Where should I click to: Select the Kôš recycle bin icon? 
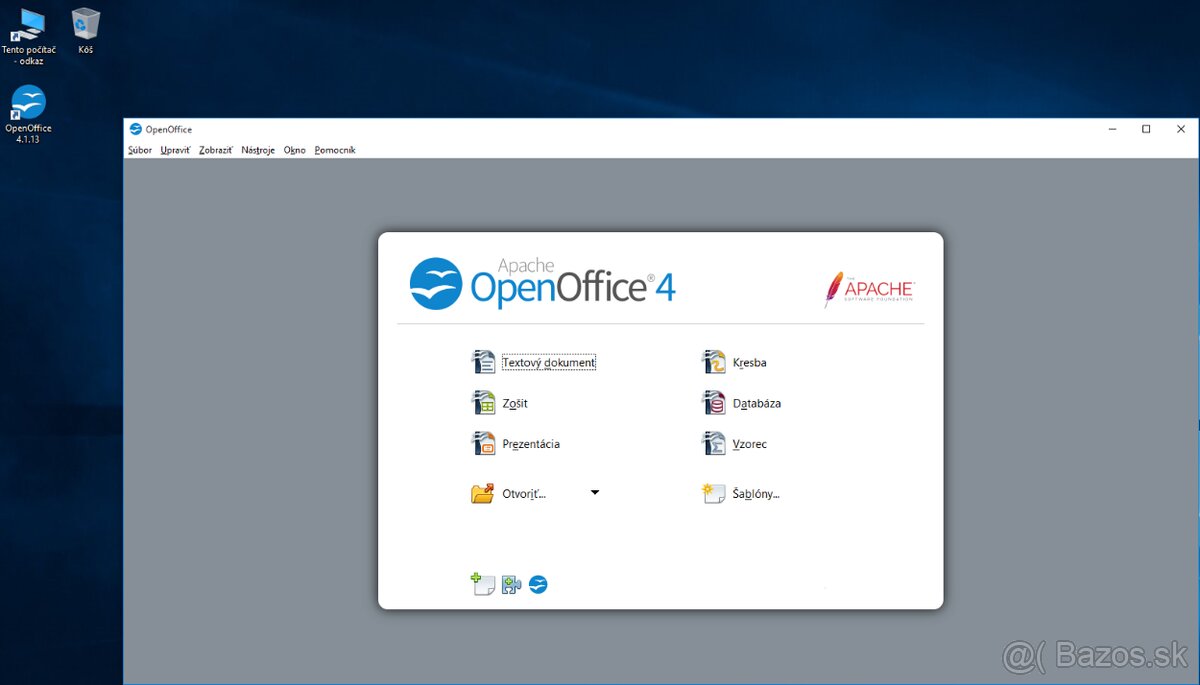tap(86, 31)
